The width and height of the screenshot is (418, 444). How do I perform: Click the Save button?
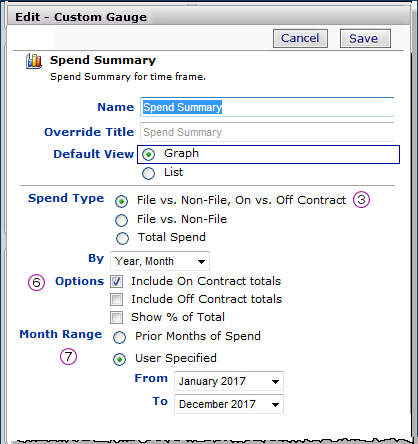pos(365,38)
